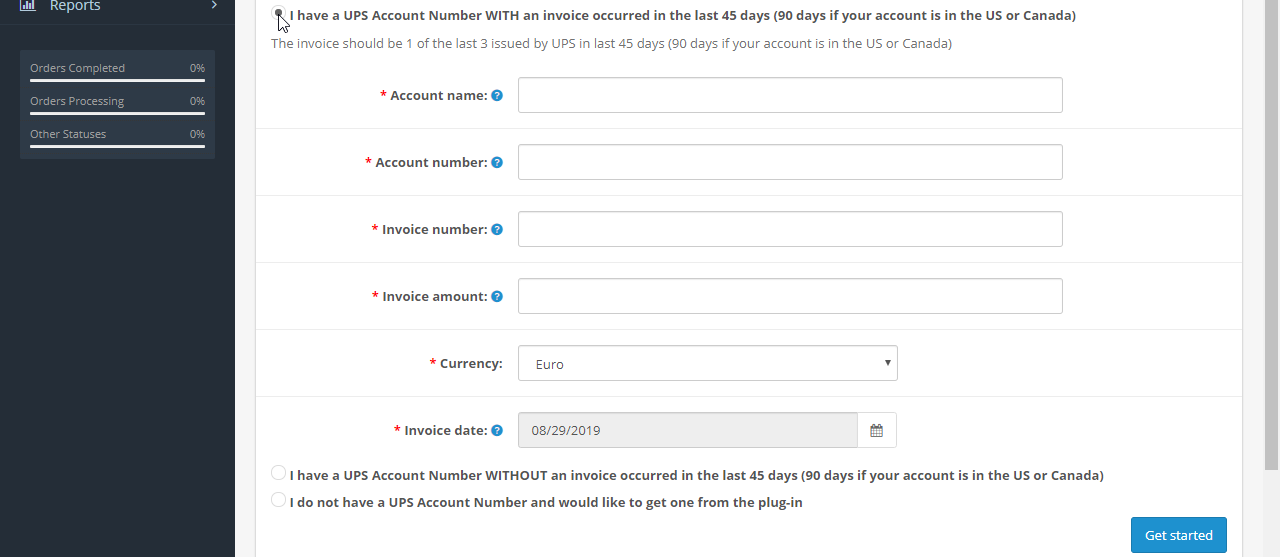Click the Invoice amount help icon
The width and height of the screenshot is (1280, 557).
click(497, 297)
